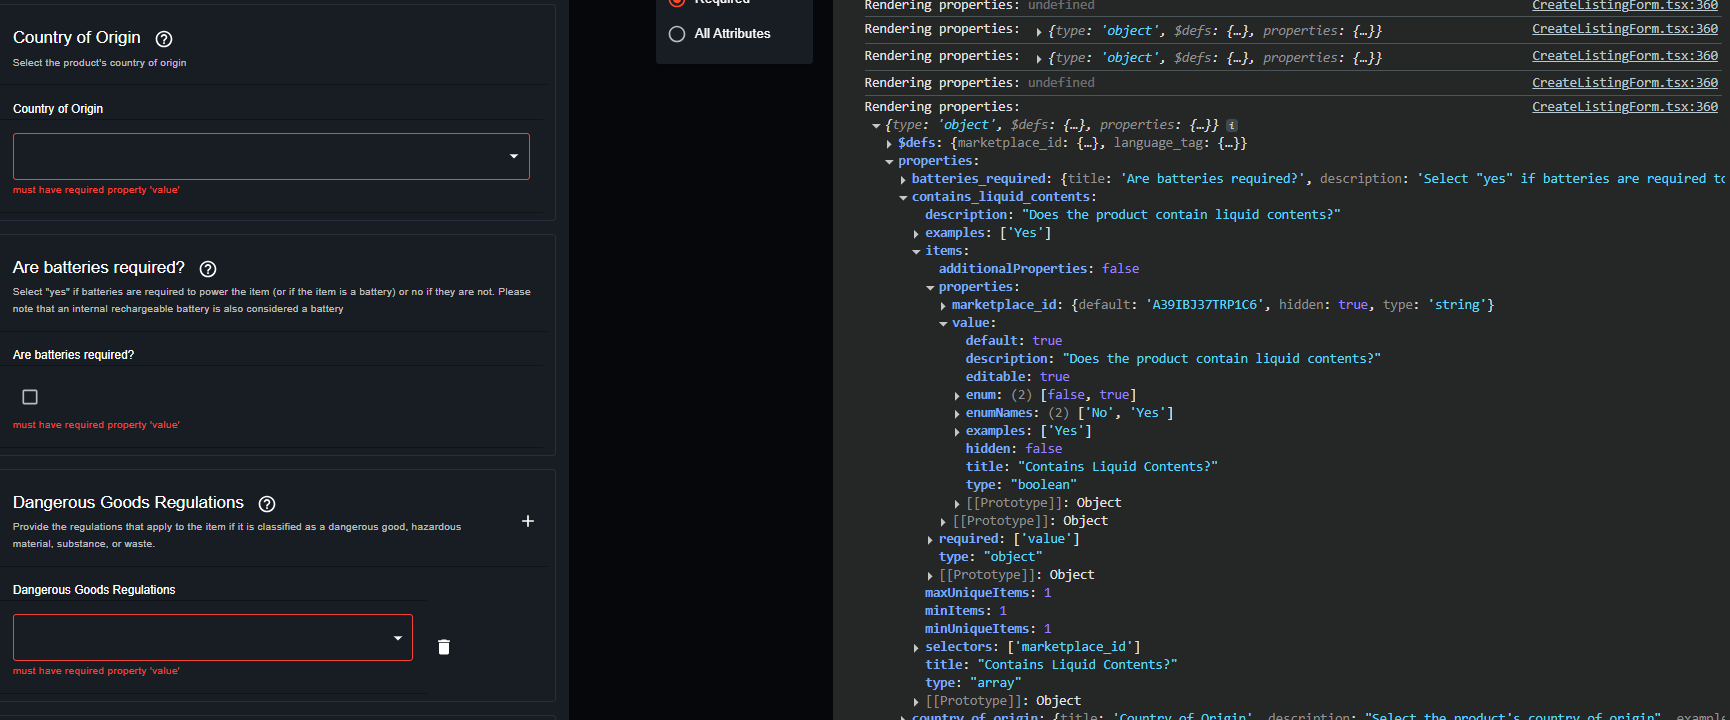Image resolution: width=1730 pixels, height=720 pixels.
Task: Open help icon beside Dangerous Goods Regulations
Action: click(267, 504)
